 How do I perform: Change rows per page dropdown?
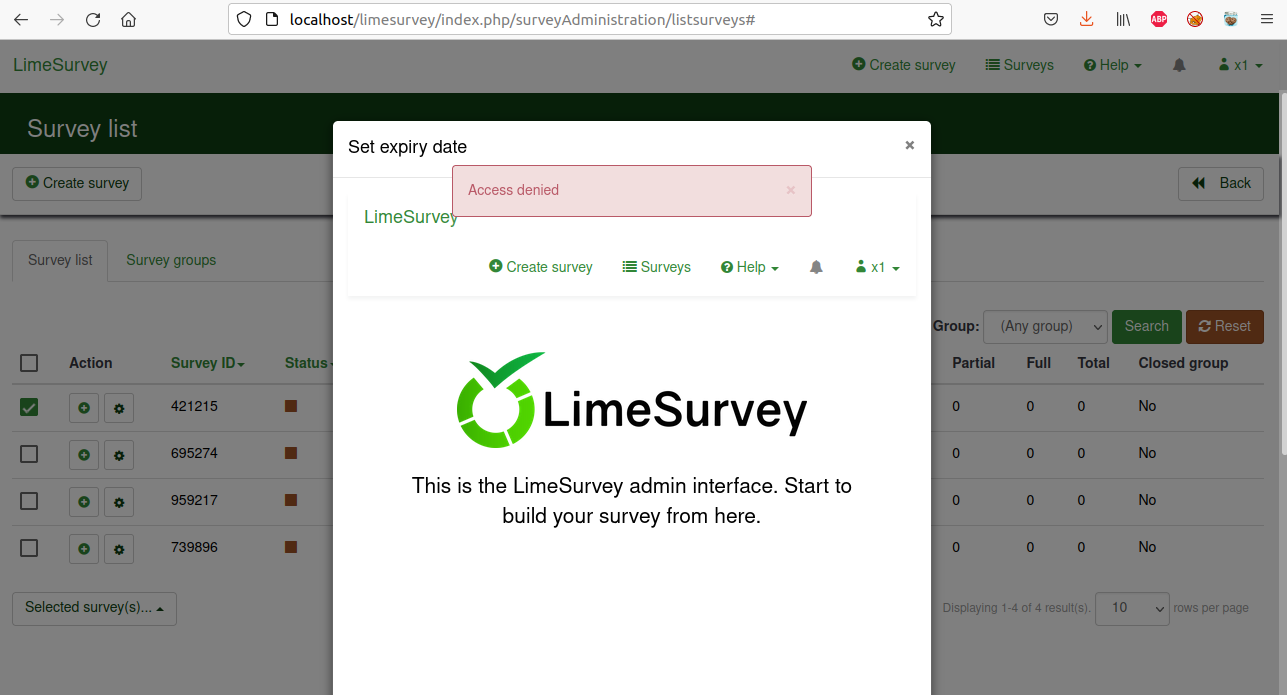pos(1132,608)
